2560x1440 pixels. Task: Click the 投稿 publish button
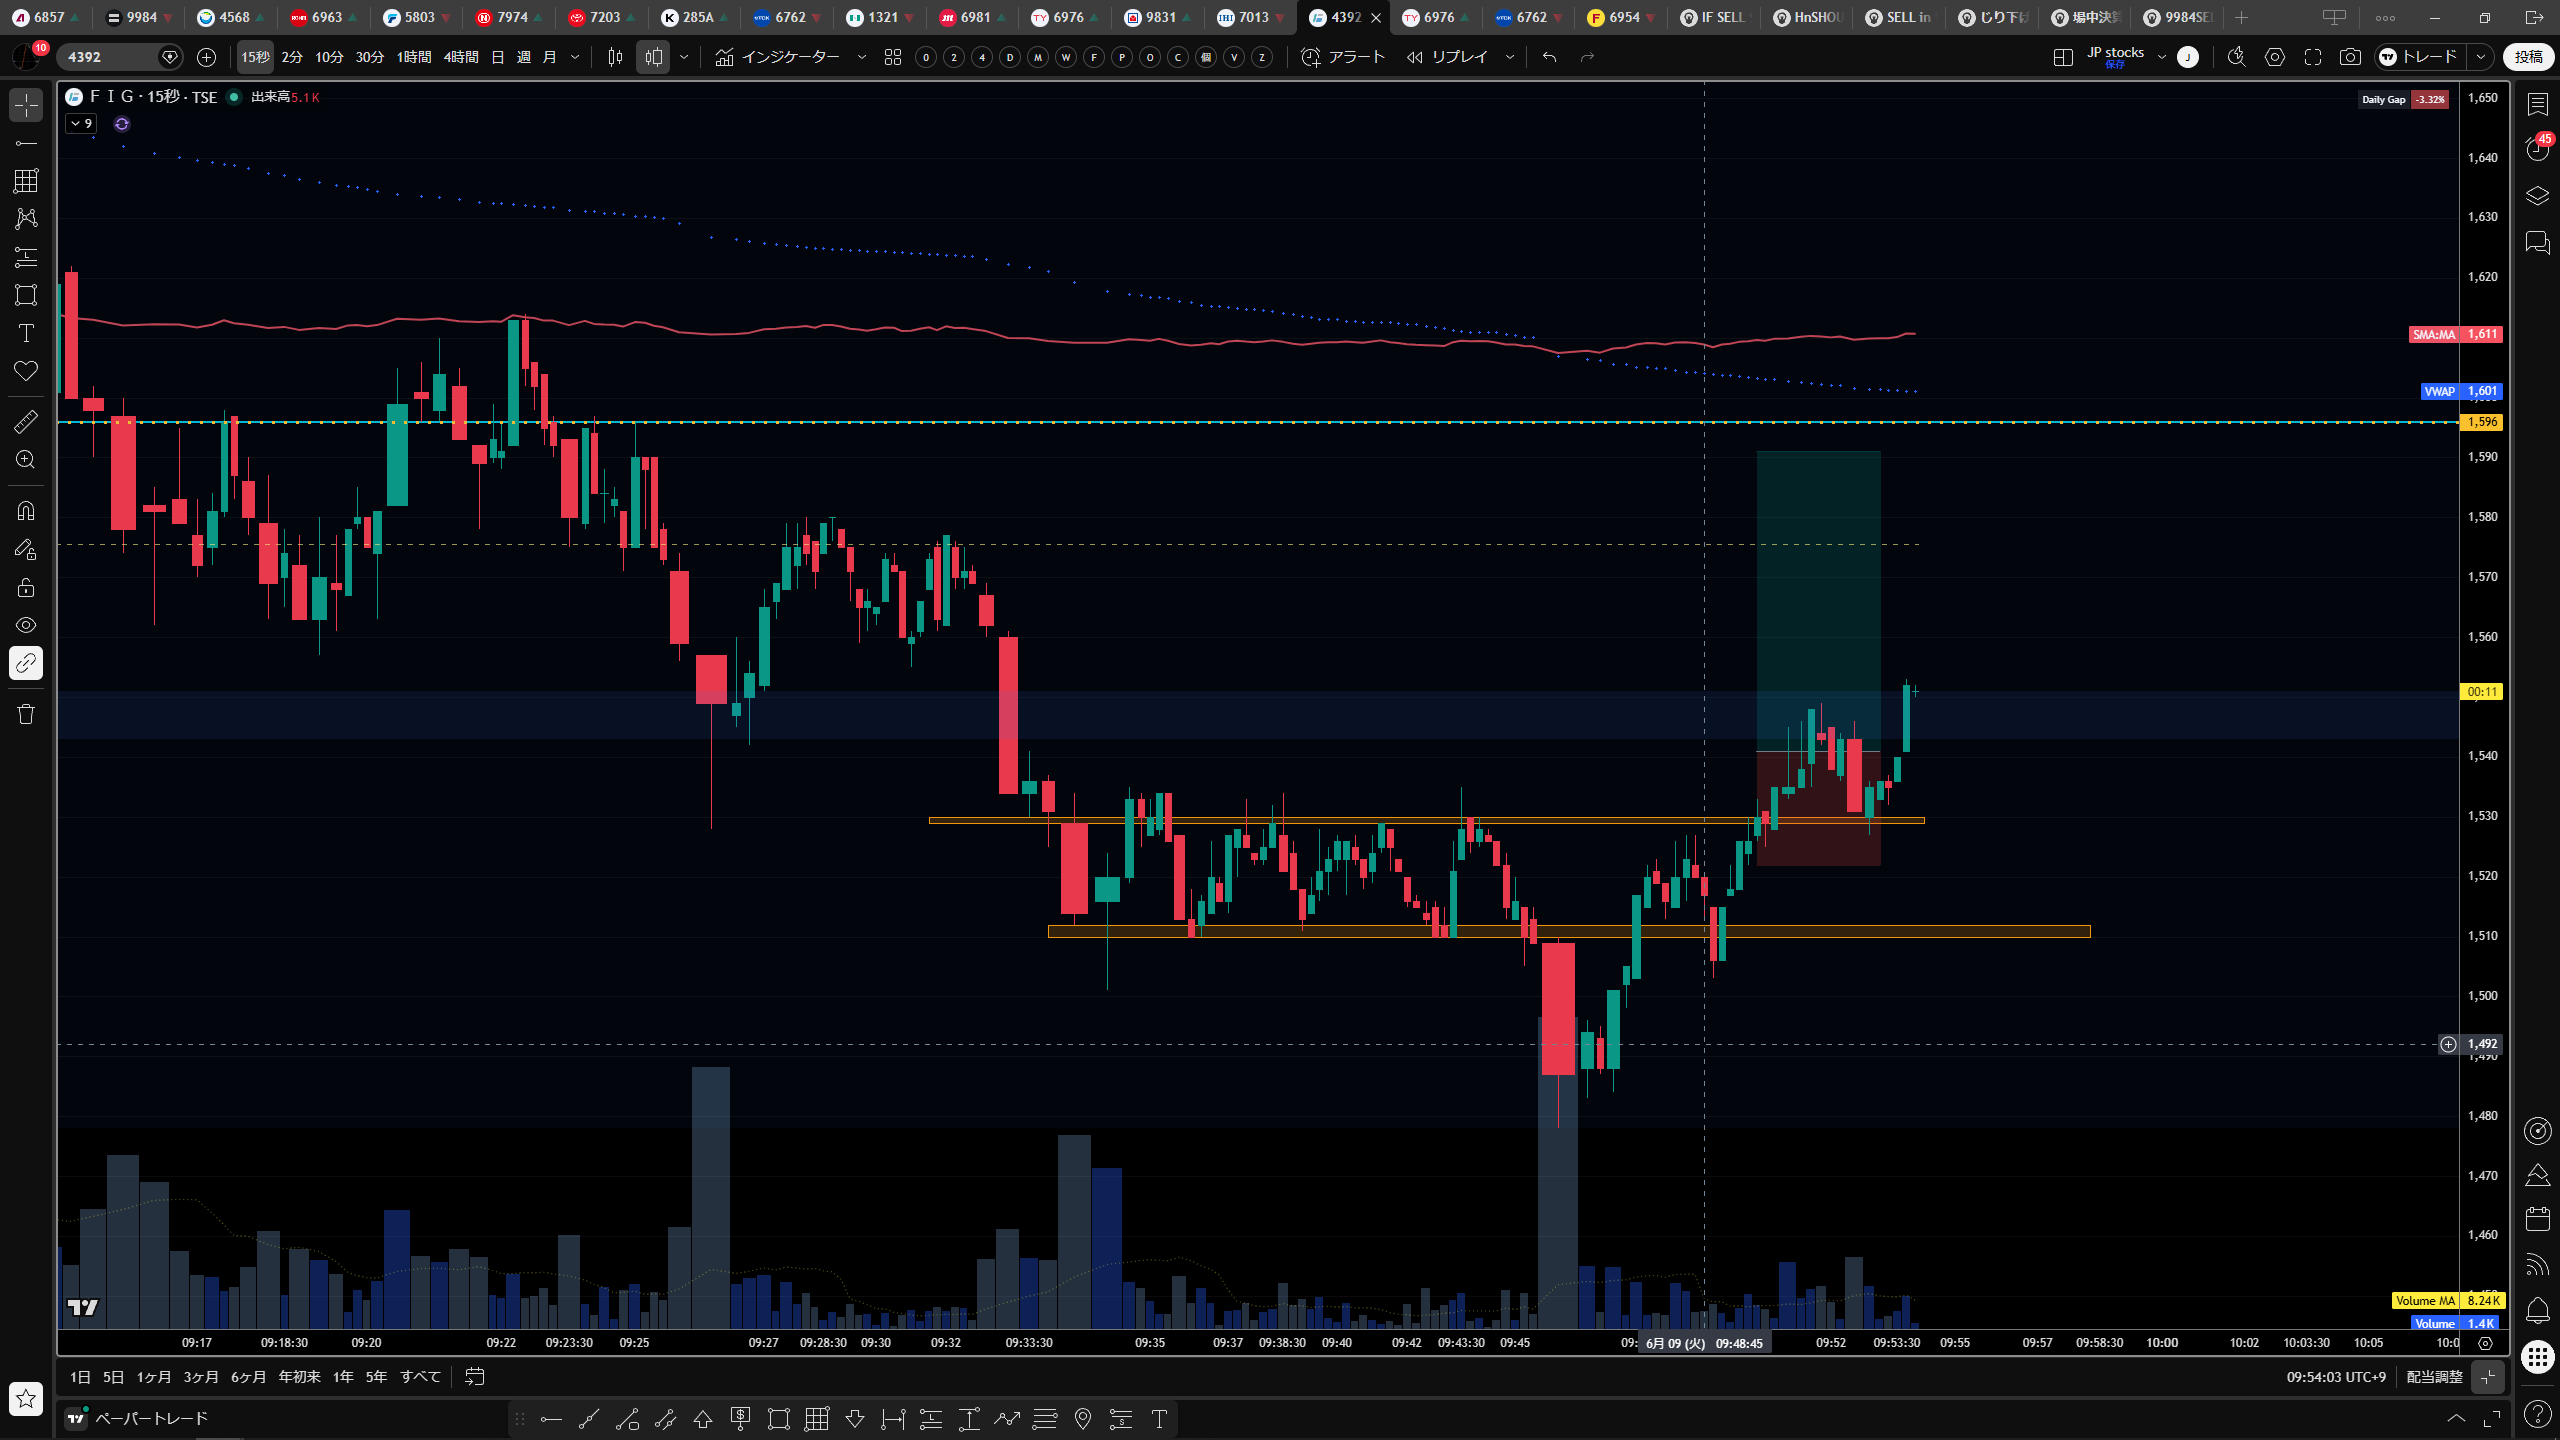point(2528,57)
